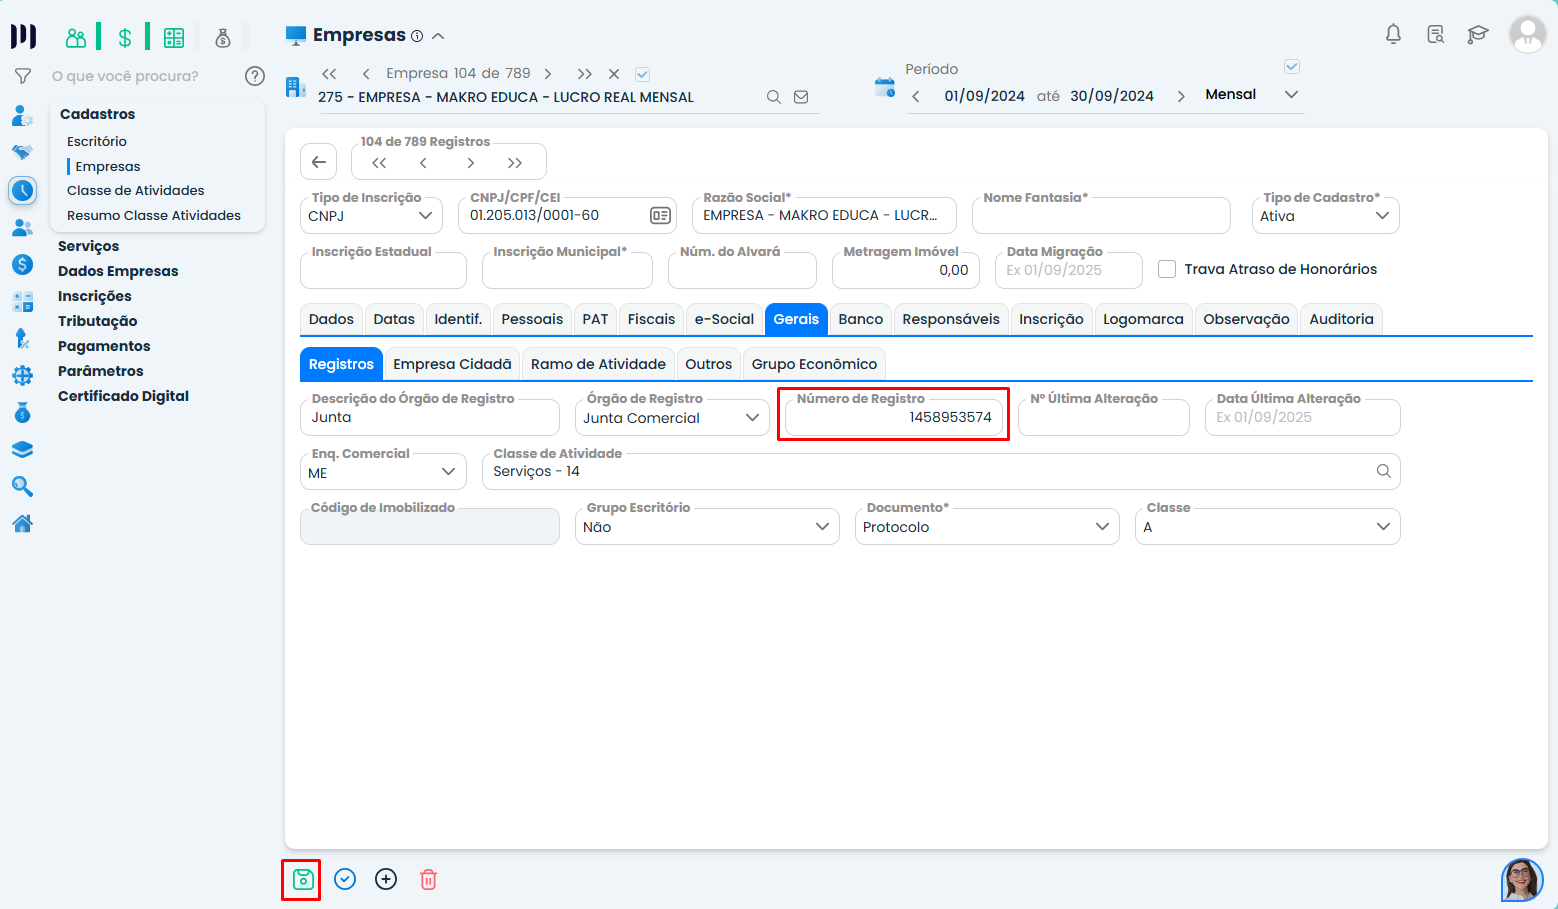Click the green save icon

302,880
